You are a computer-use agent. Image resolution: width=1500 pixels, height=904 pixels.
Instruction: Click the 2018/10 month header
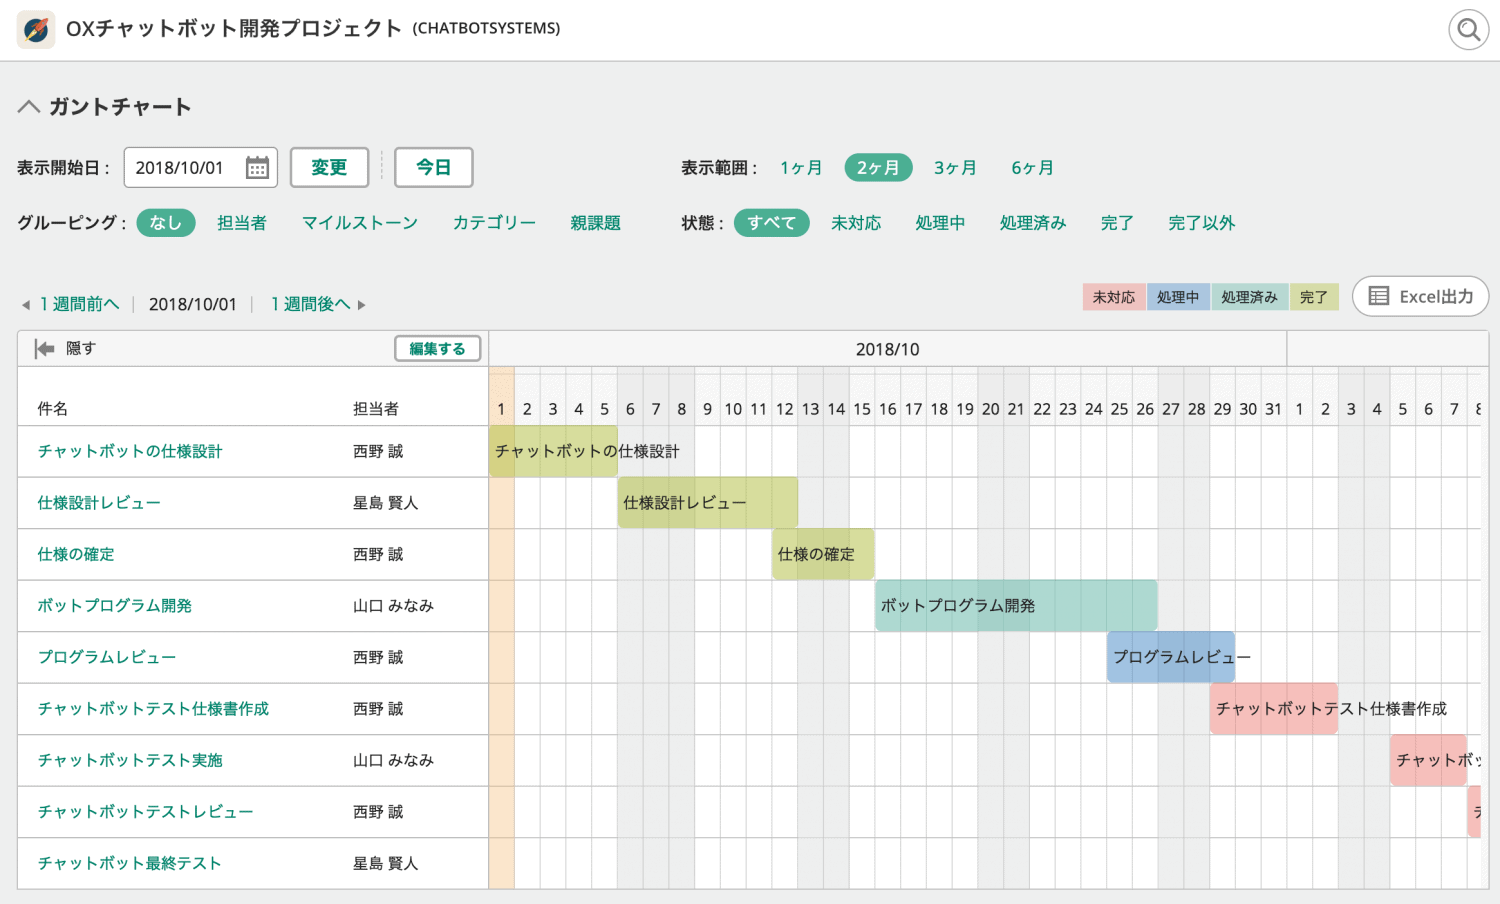pos(888,349)
